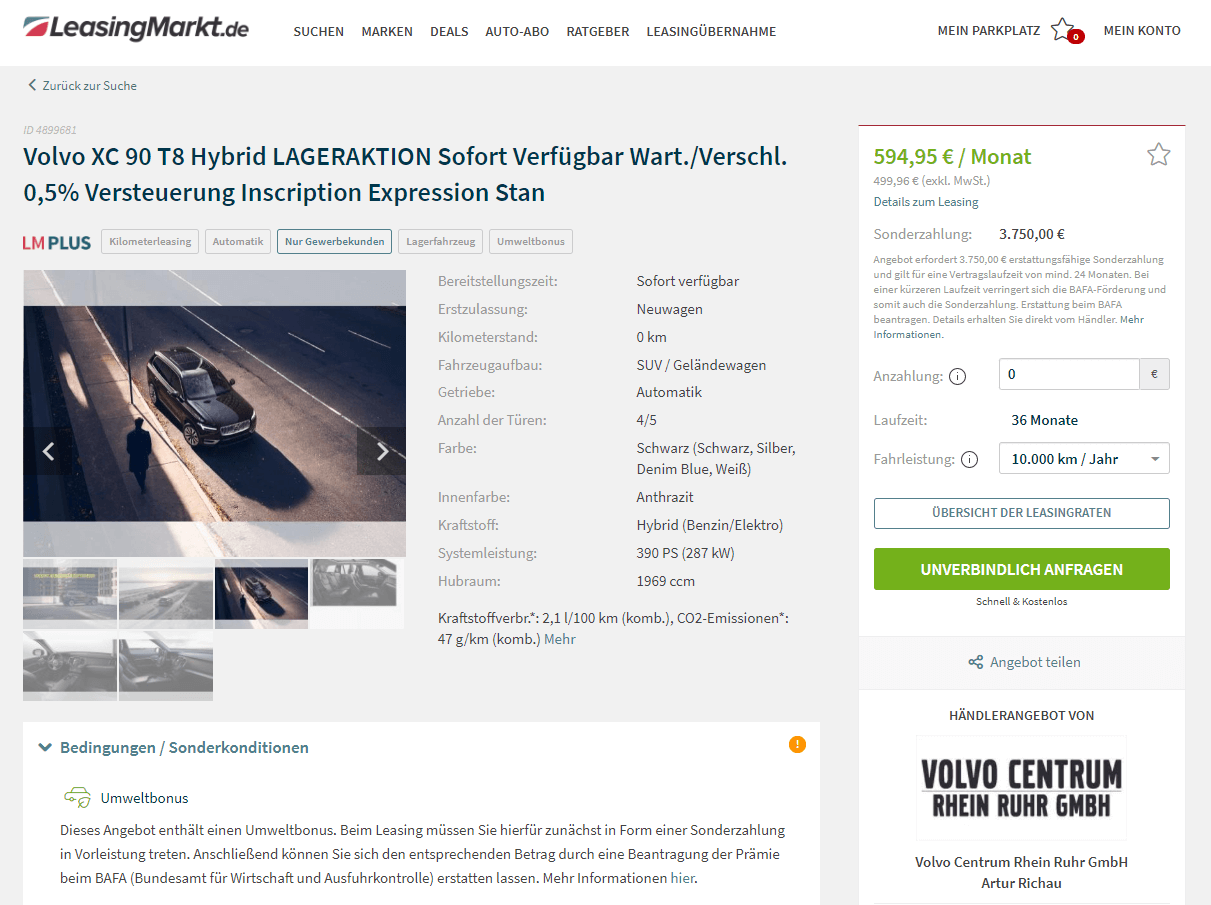Click the UNVERBINDLICH ANFRAGEN button
The width and height of the screenshot is (1211, 905).
coord(1021,569)
